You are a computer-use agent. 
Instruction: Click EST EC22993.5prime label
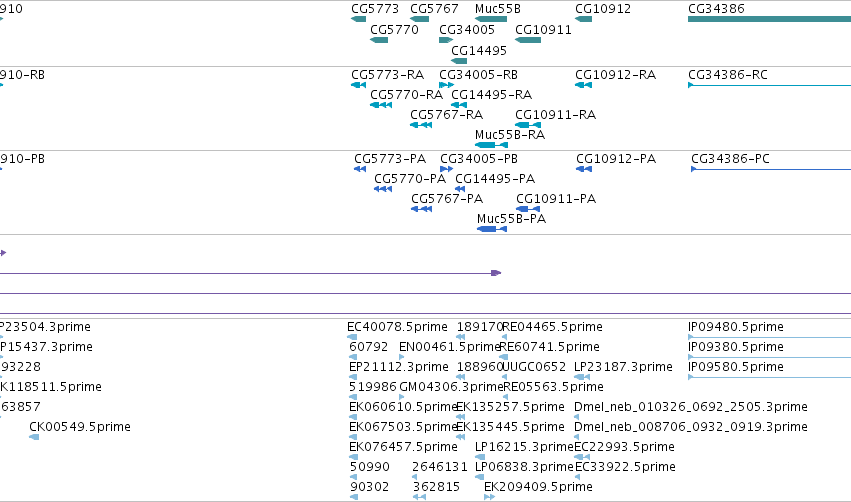point(625,447)
